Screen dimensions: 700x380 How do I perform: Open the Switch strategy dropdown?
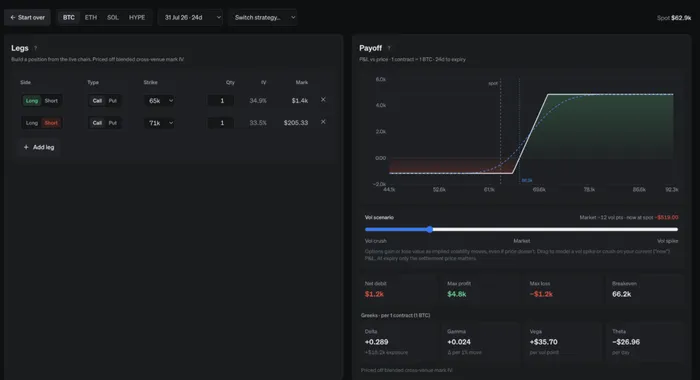pyautogui.click(x=263, y=17)
